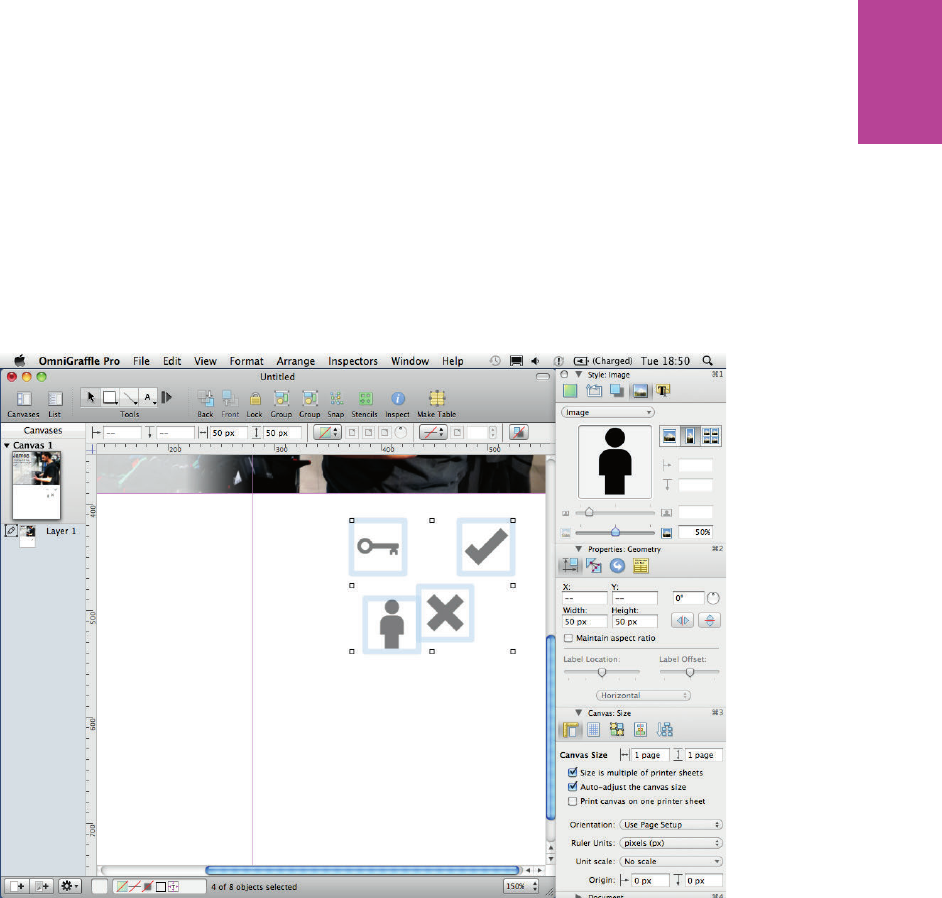Open the fill style popup in toolbar

pyautogui.click(x=327, y=432)
